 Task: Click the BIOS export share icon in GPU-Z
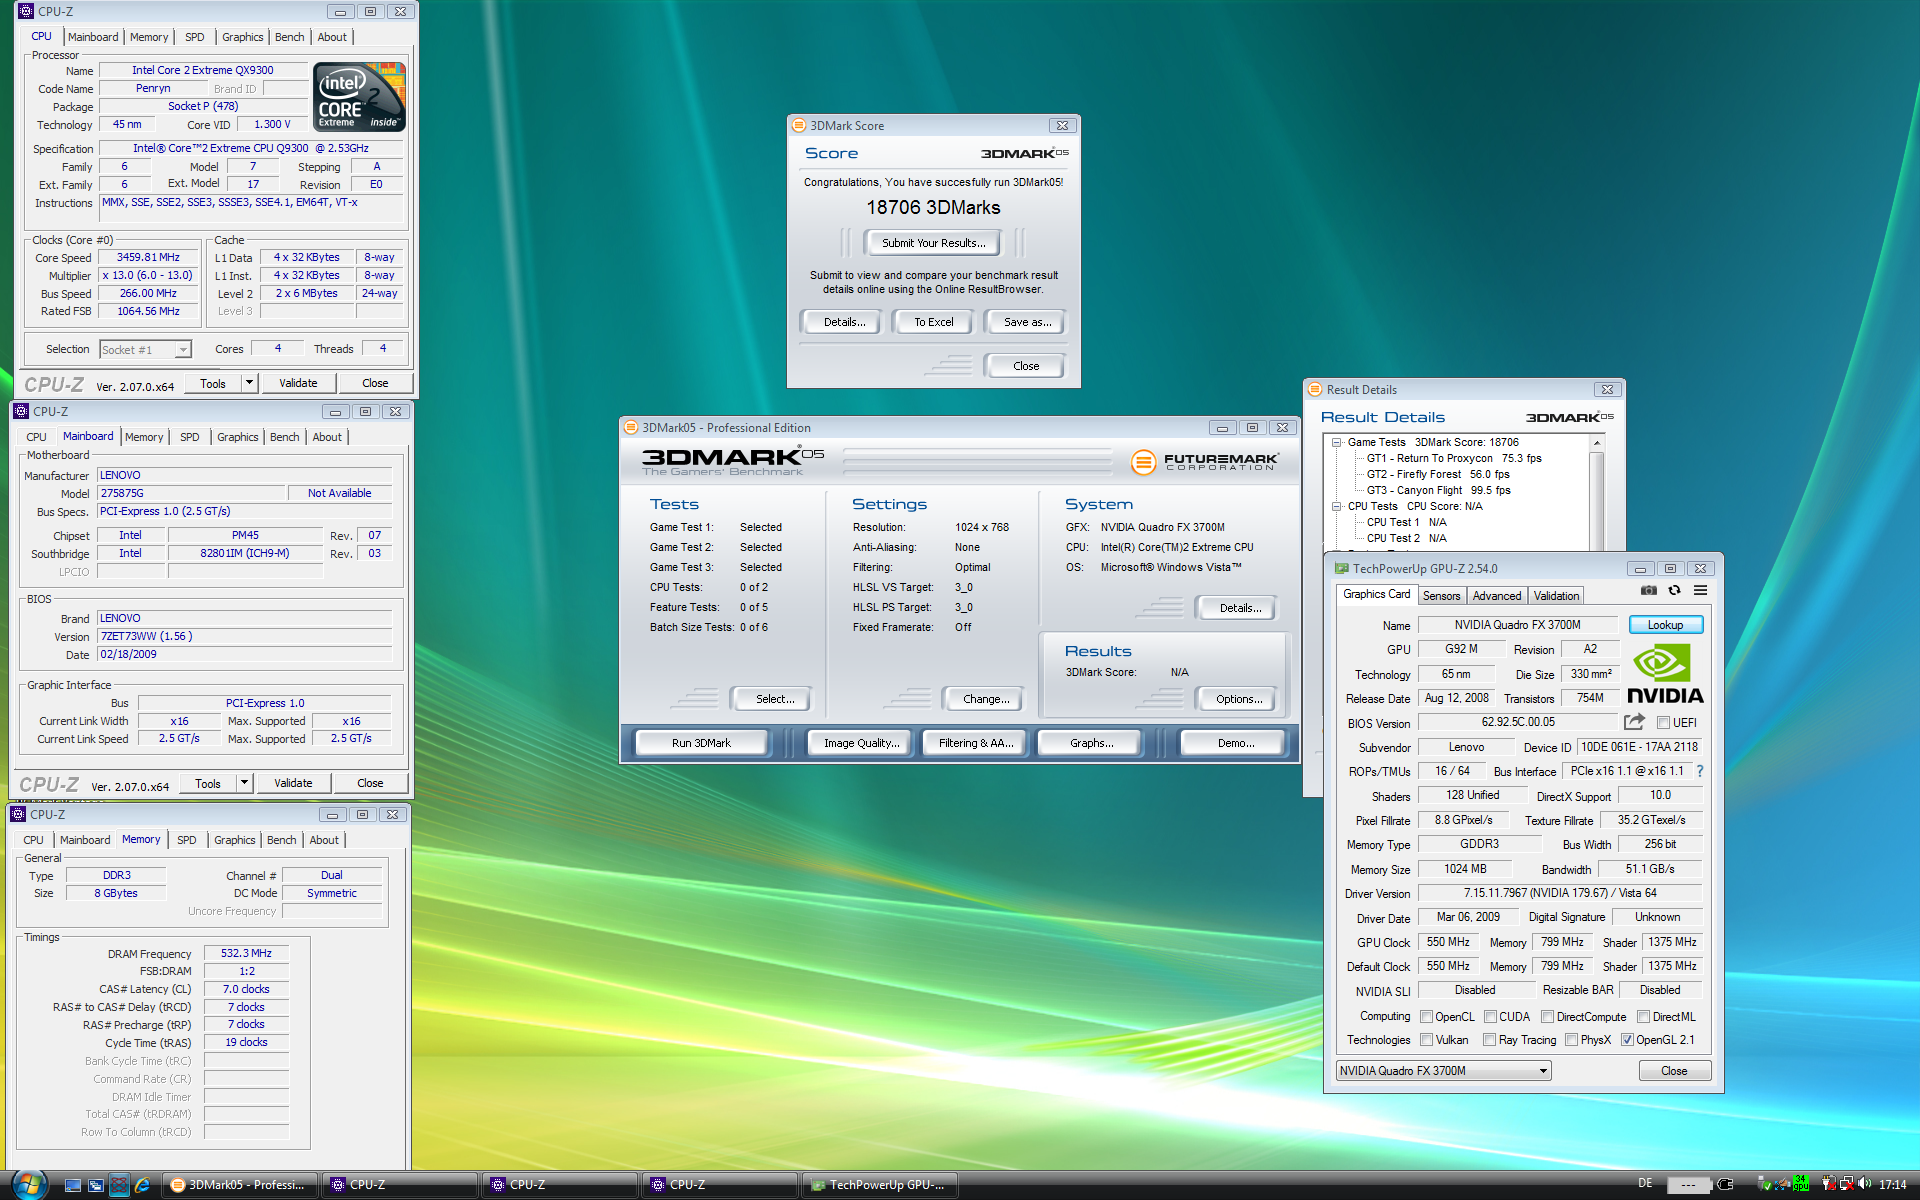pyautogui.click(x=1634, y=722)
